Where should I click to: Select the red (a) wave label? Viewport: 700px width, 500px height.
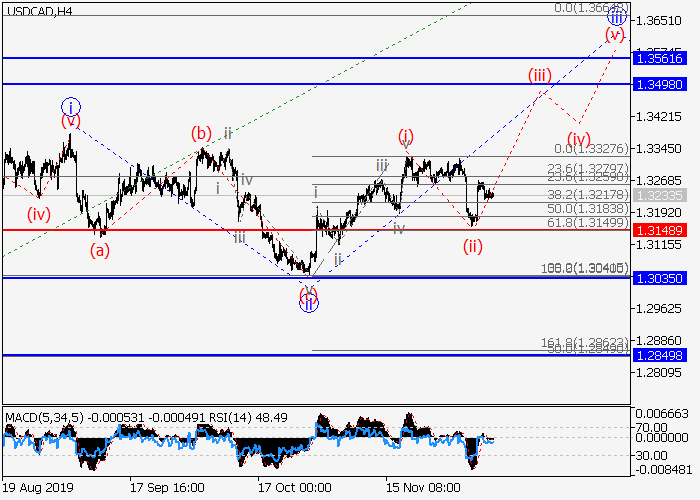pyautogui.click(x=100, y=251)
